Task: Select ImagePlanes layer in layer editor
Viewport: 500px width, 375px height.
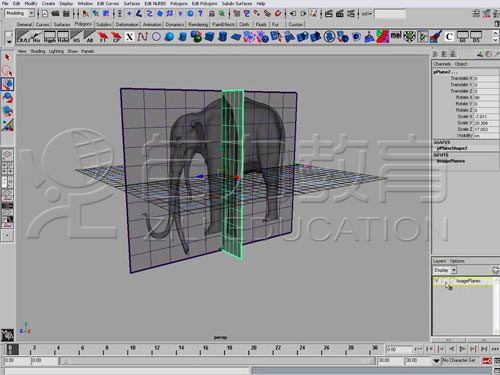Action: coord(468,281)
